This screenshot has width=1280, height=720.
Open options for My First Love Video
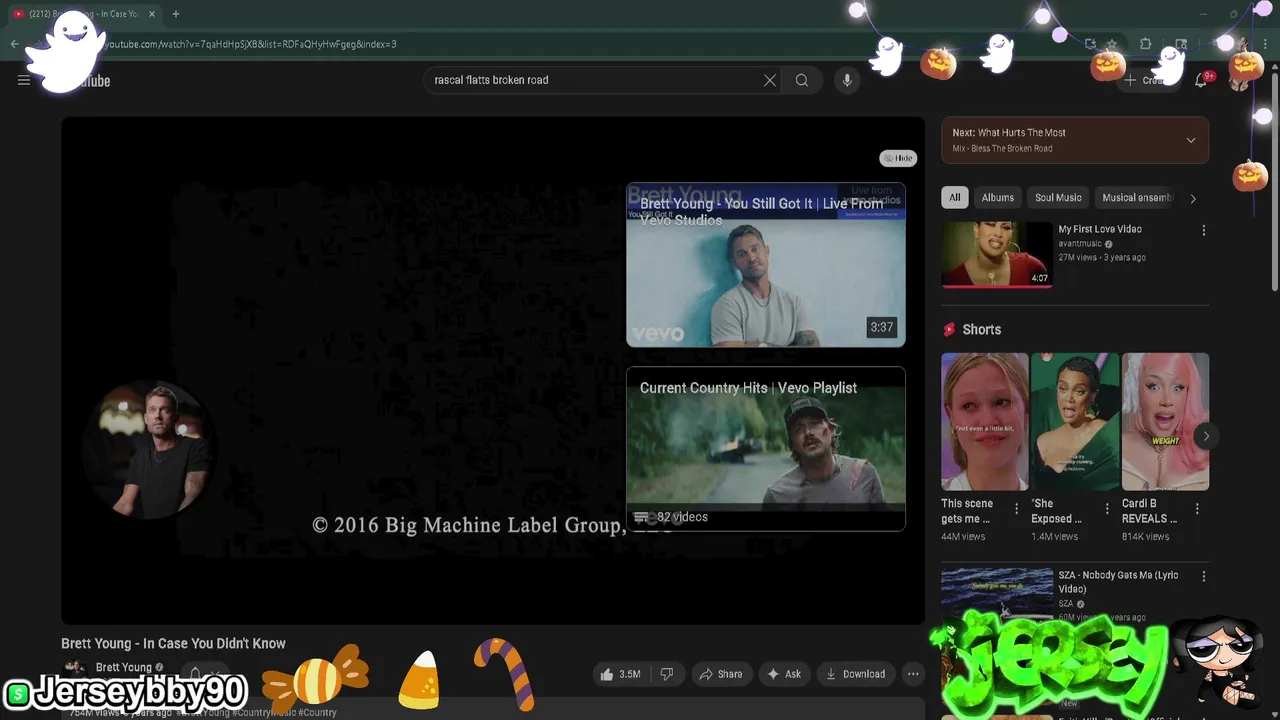(1204, 230)
